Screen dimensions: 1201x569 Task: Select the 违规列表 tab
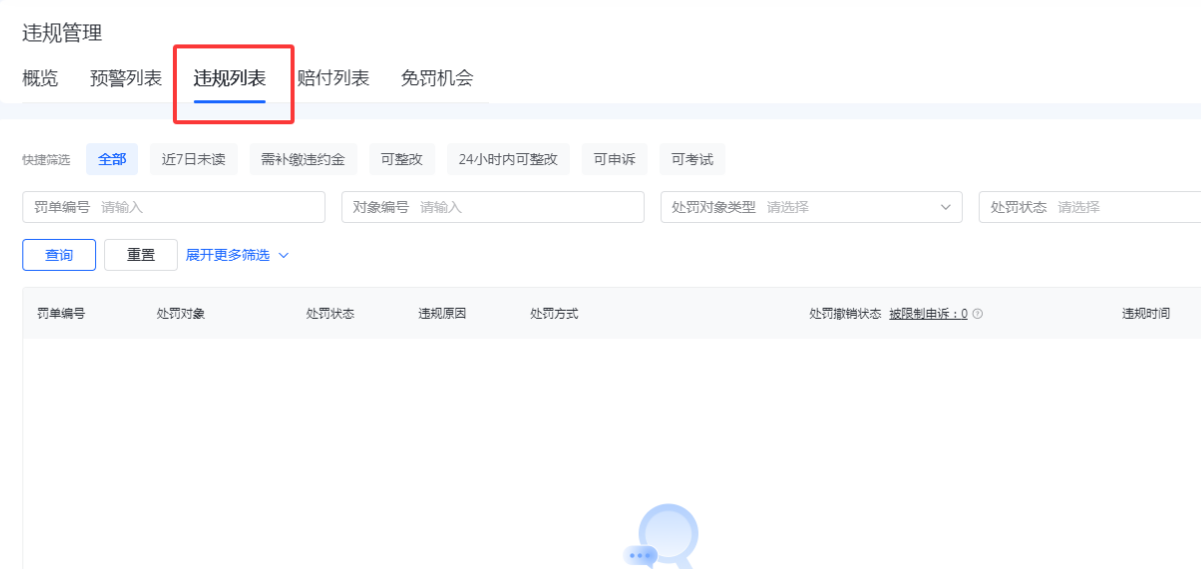click(x=230, y=78)
